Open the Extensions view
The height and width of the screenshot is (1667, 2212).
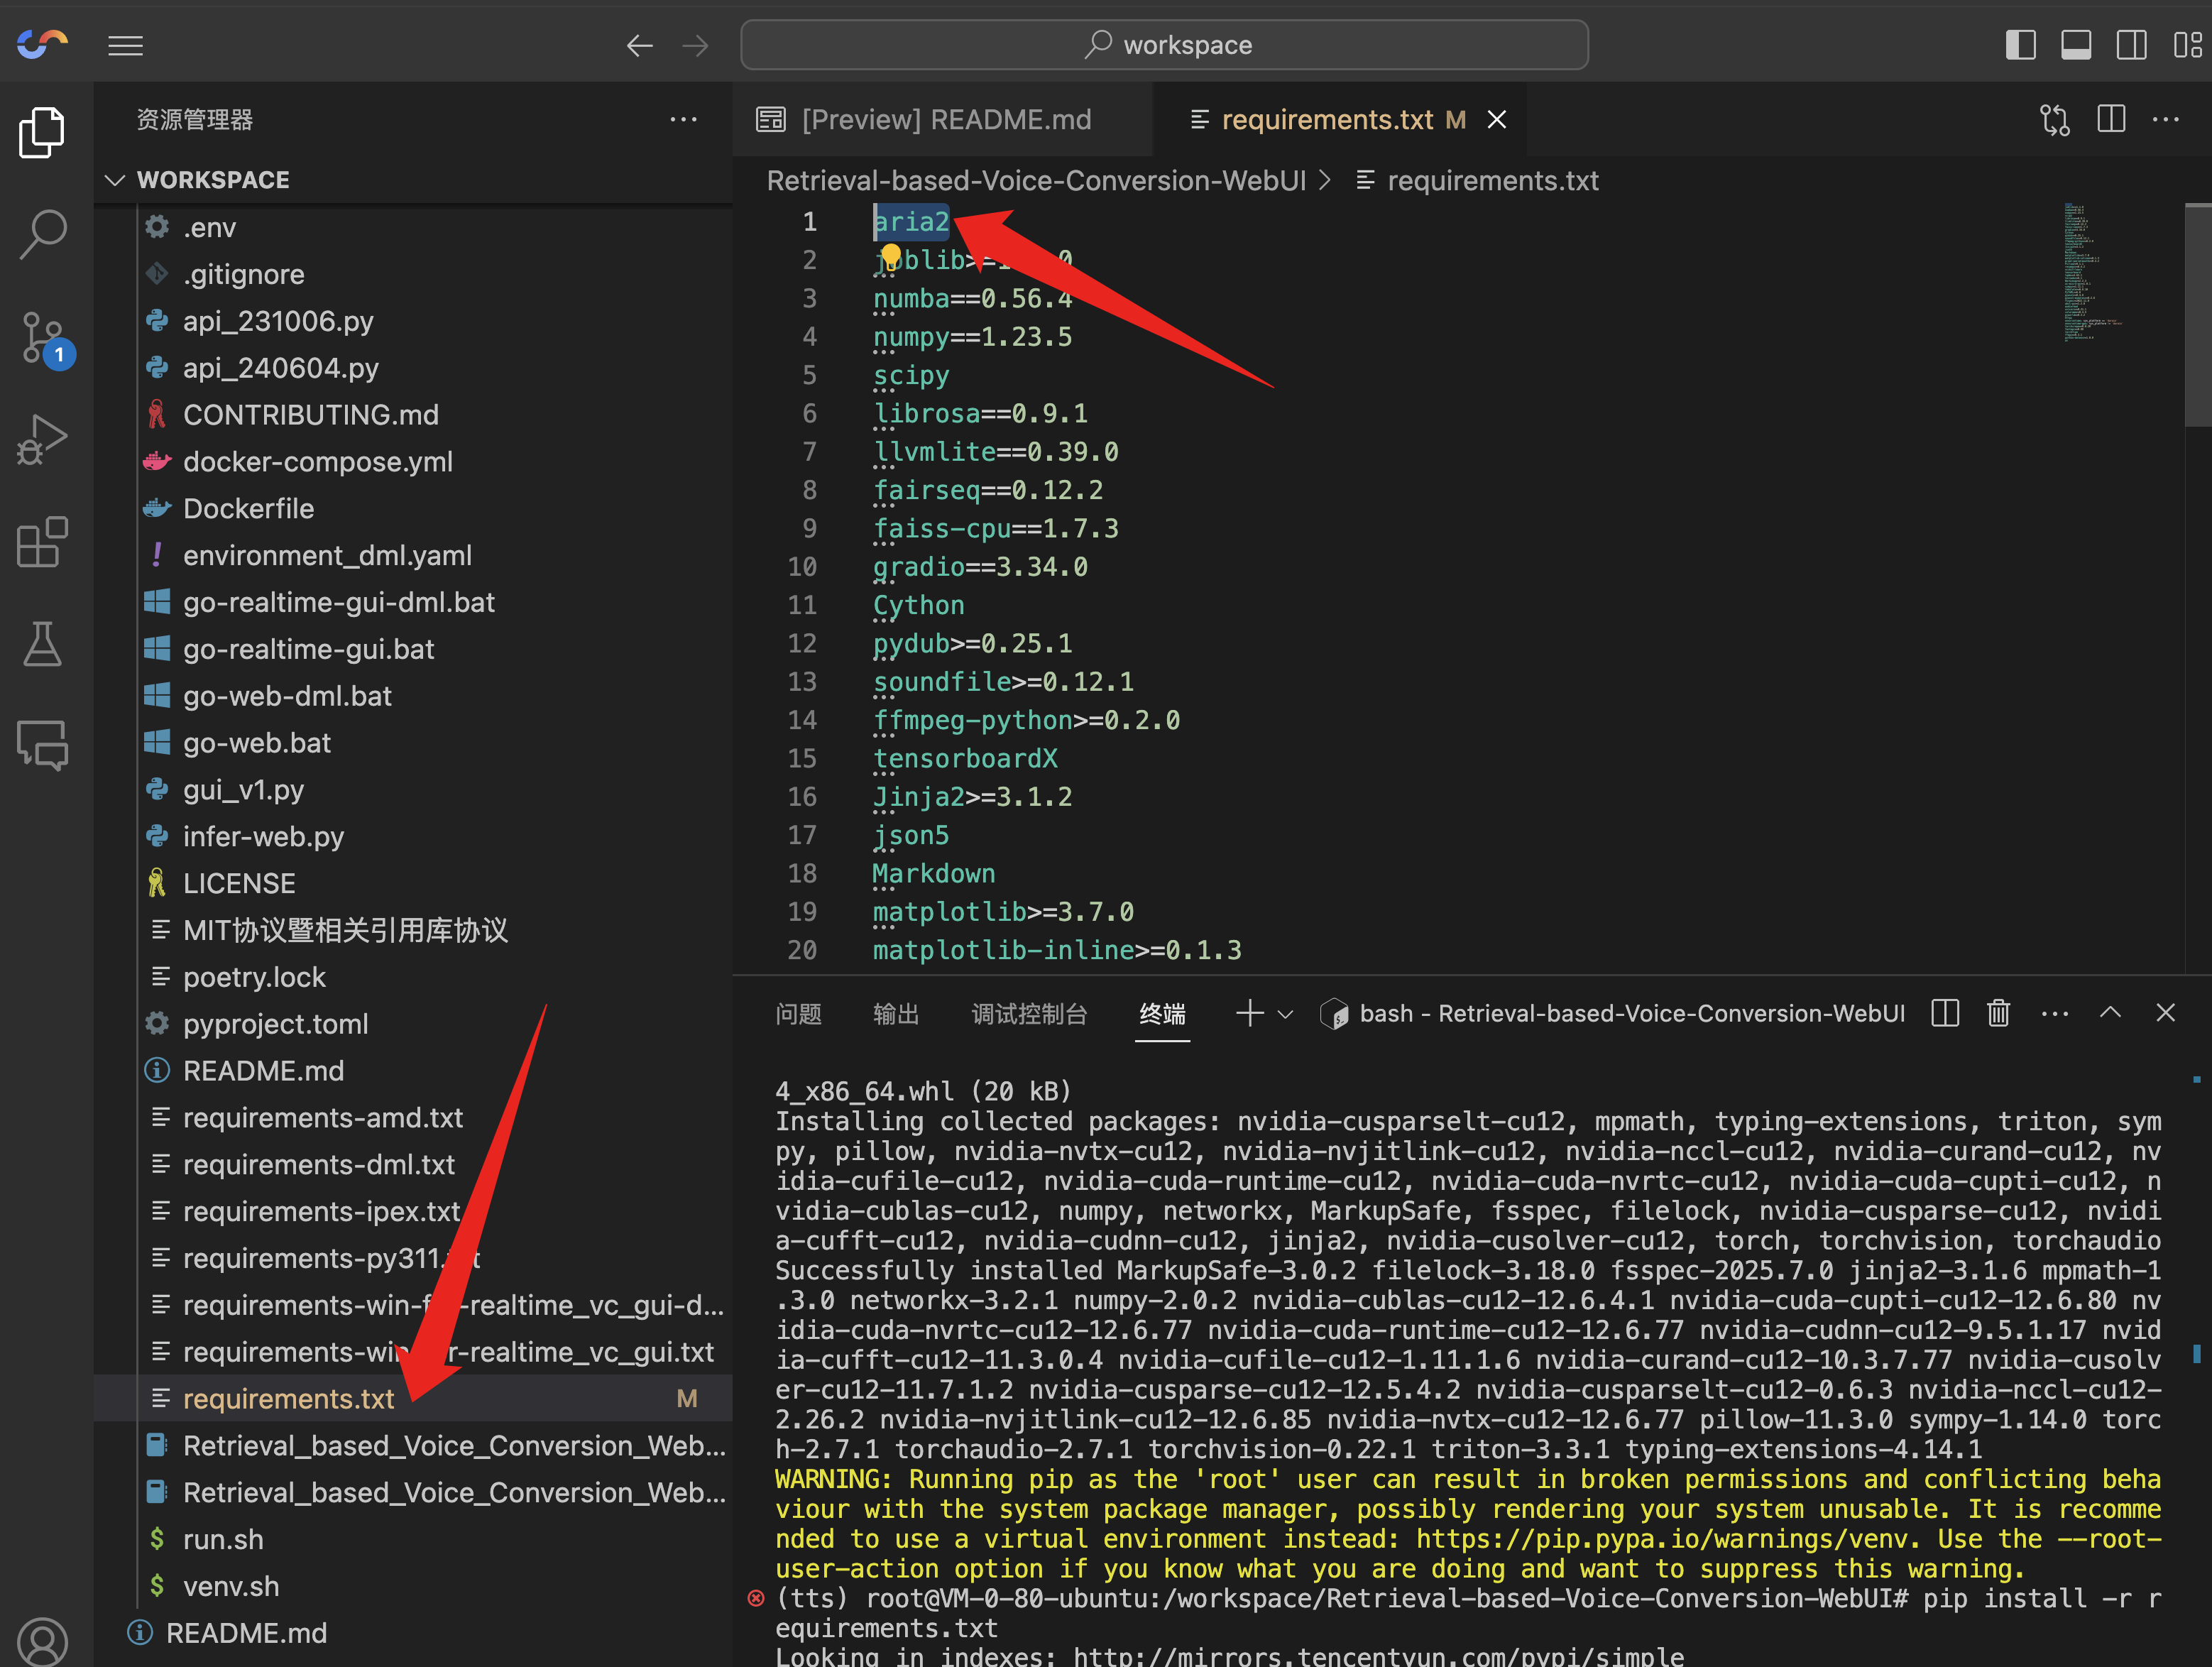42,543
